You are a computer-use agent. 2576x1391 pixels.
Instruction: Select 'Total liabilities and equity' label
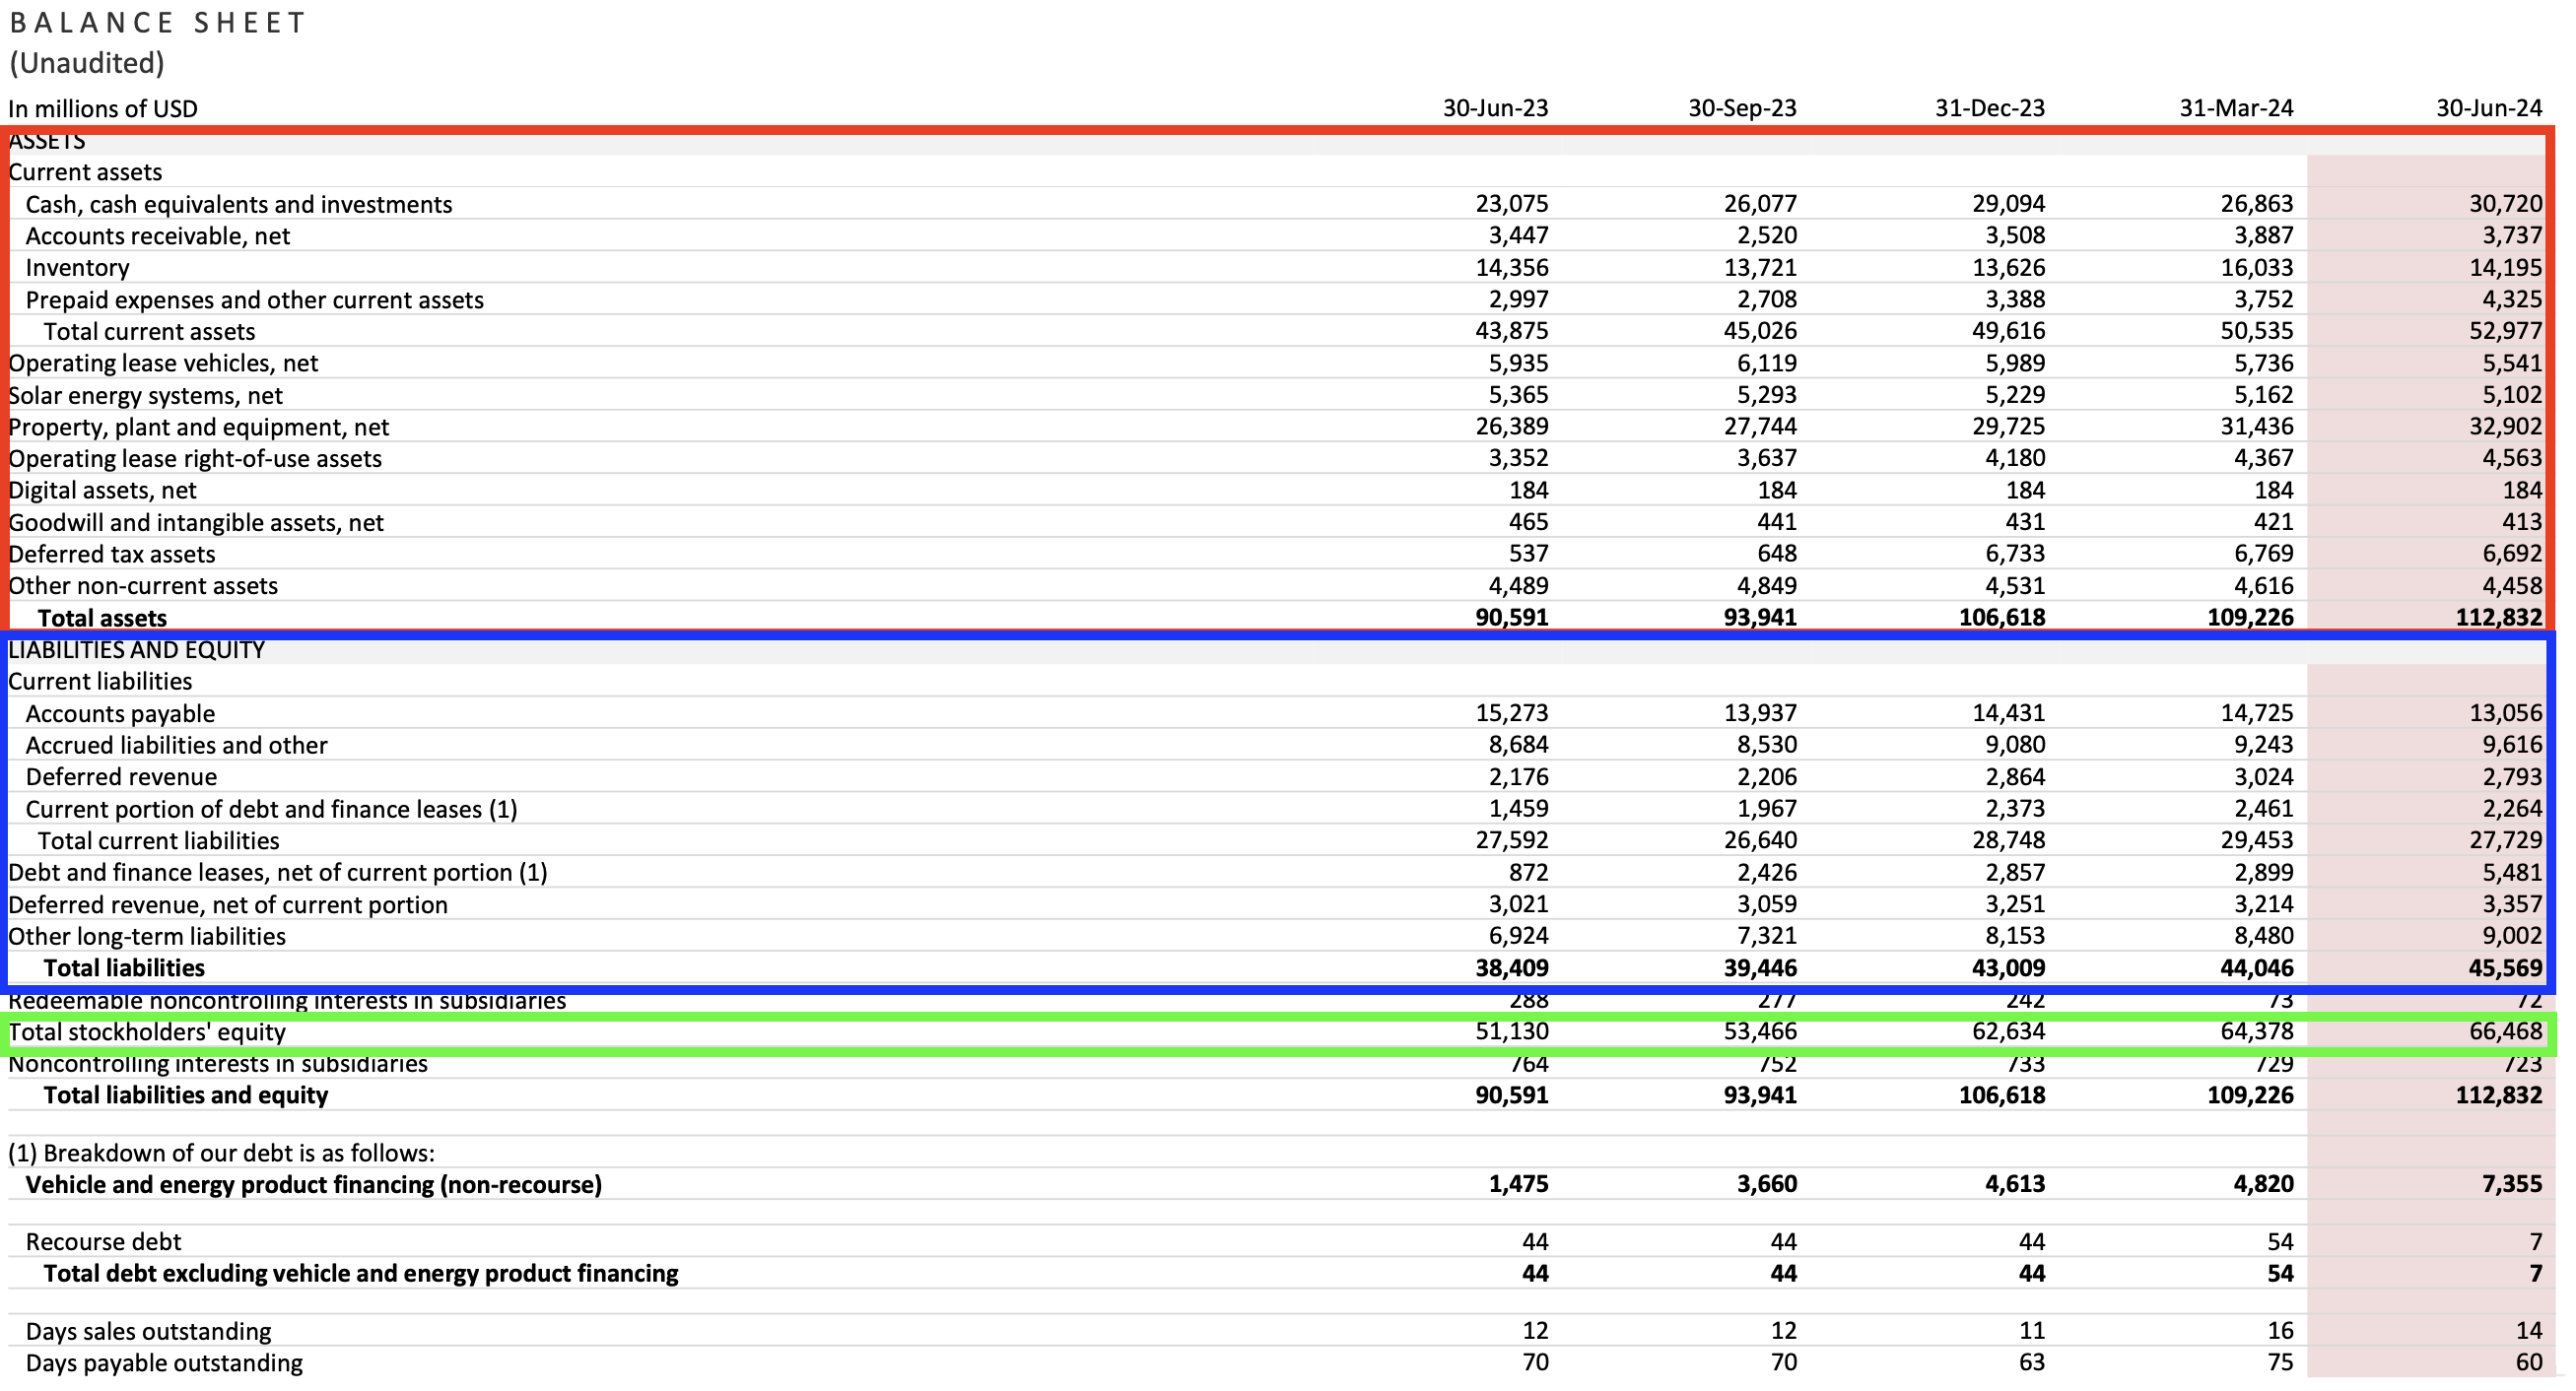coord(186,1095)
